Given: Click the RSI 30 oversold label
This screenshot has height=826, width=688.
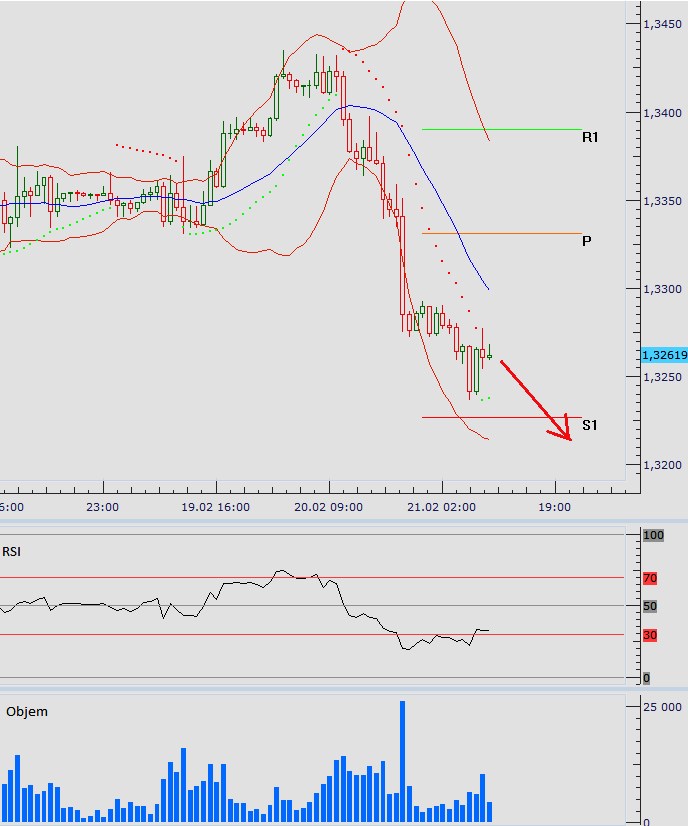Looking at the screenshot, I should coord(650,635).
